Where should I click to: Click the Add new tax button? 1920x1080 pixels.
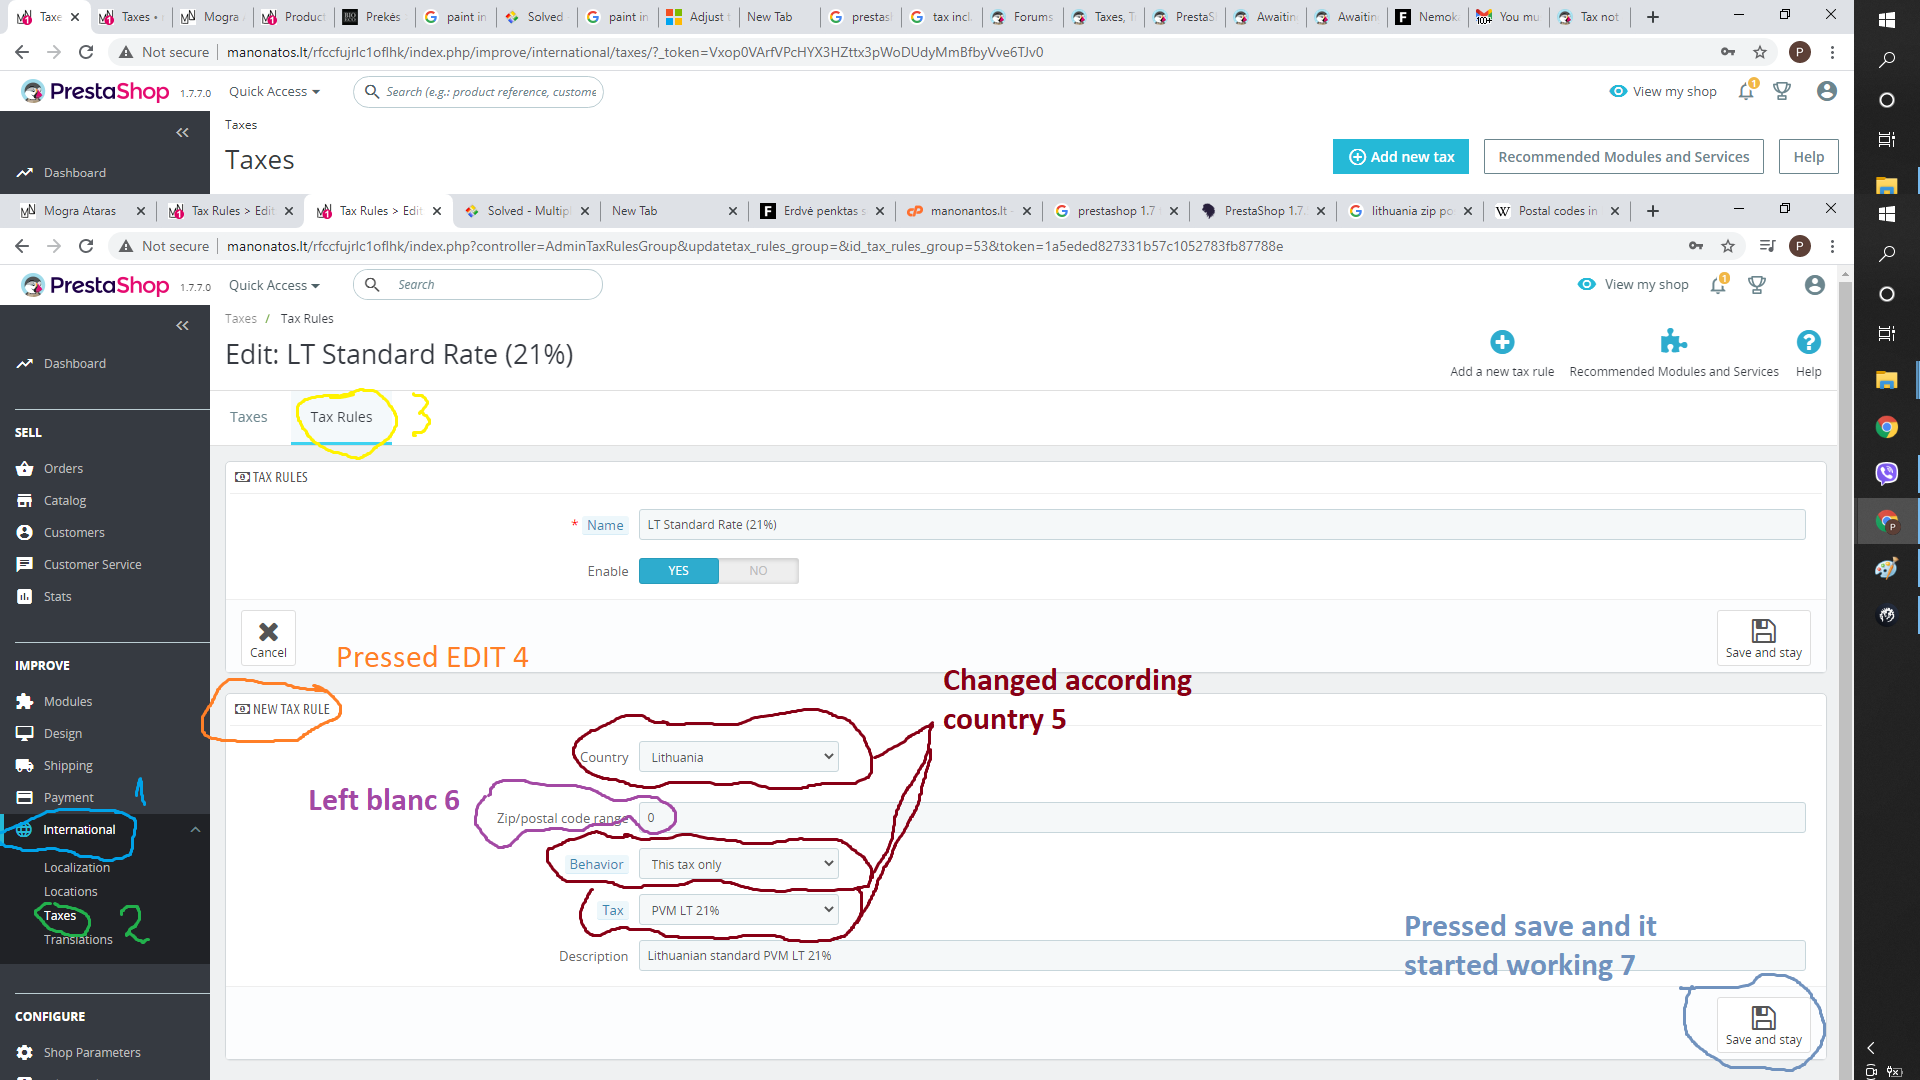click(1400, 157)
